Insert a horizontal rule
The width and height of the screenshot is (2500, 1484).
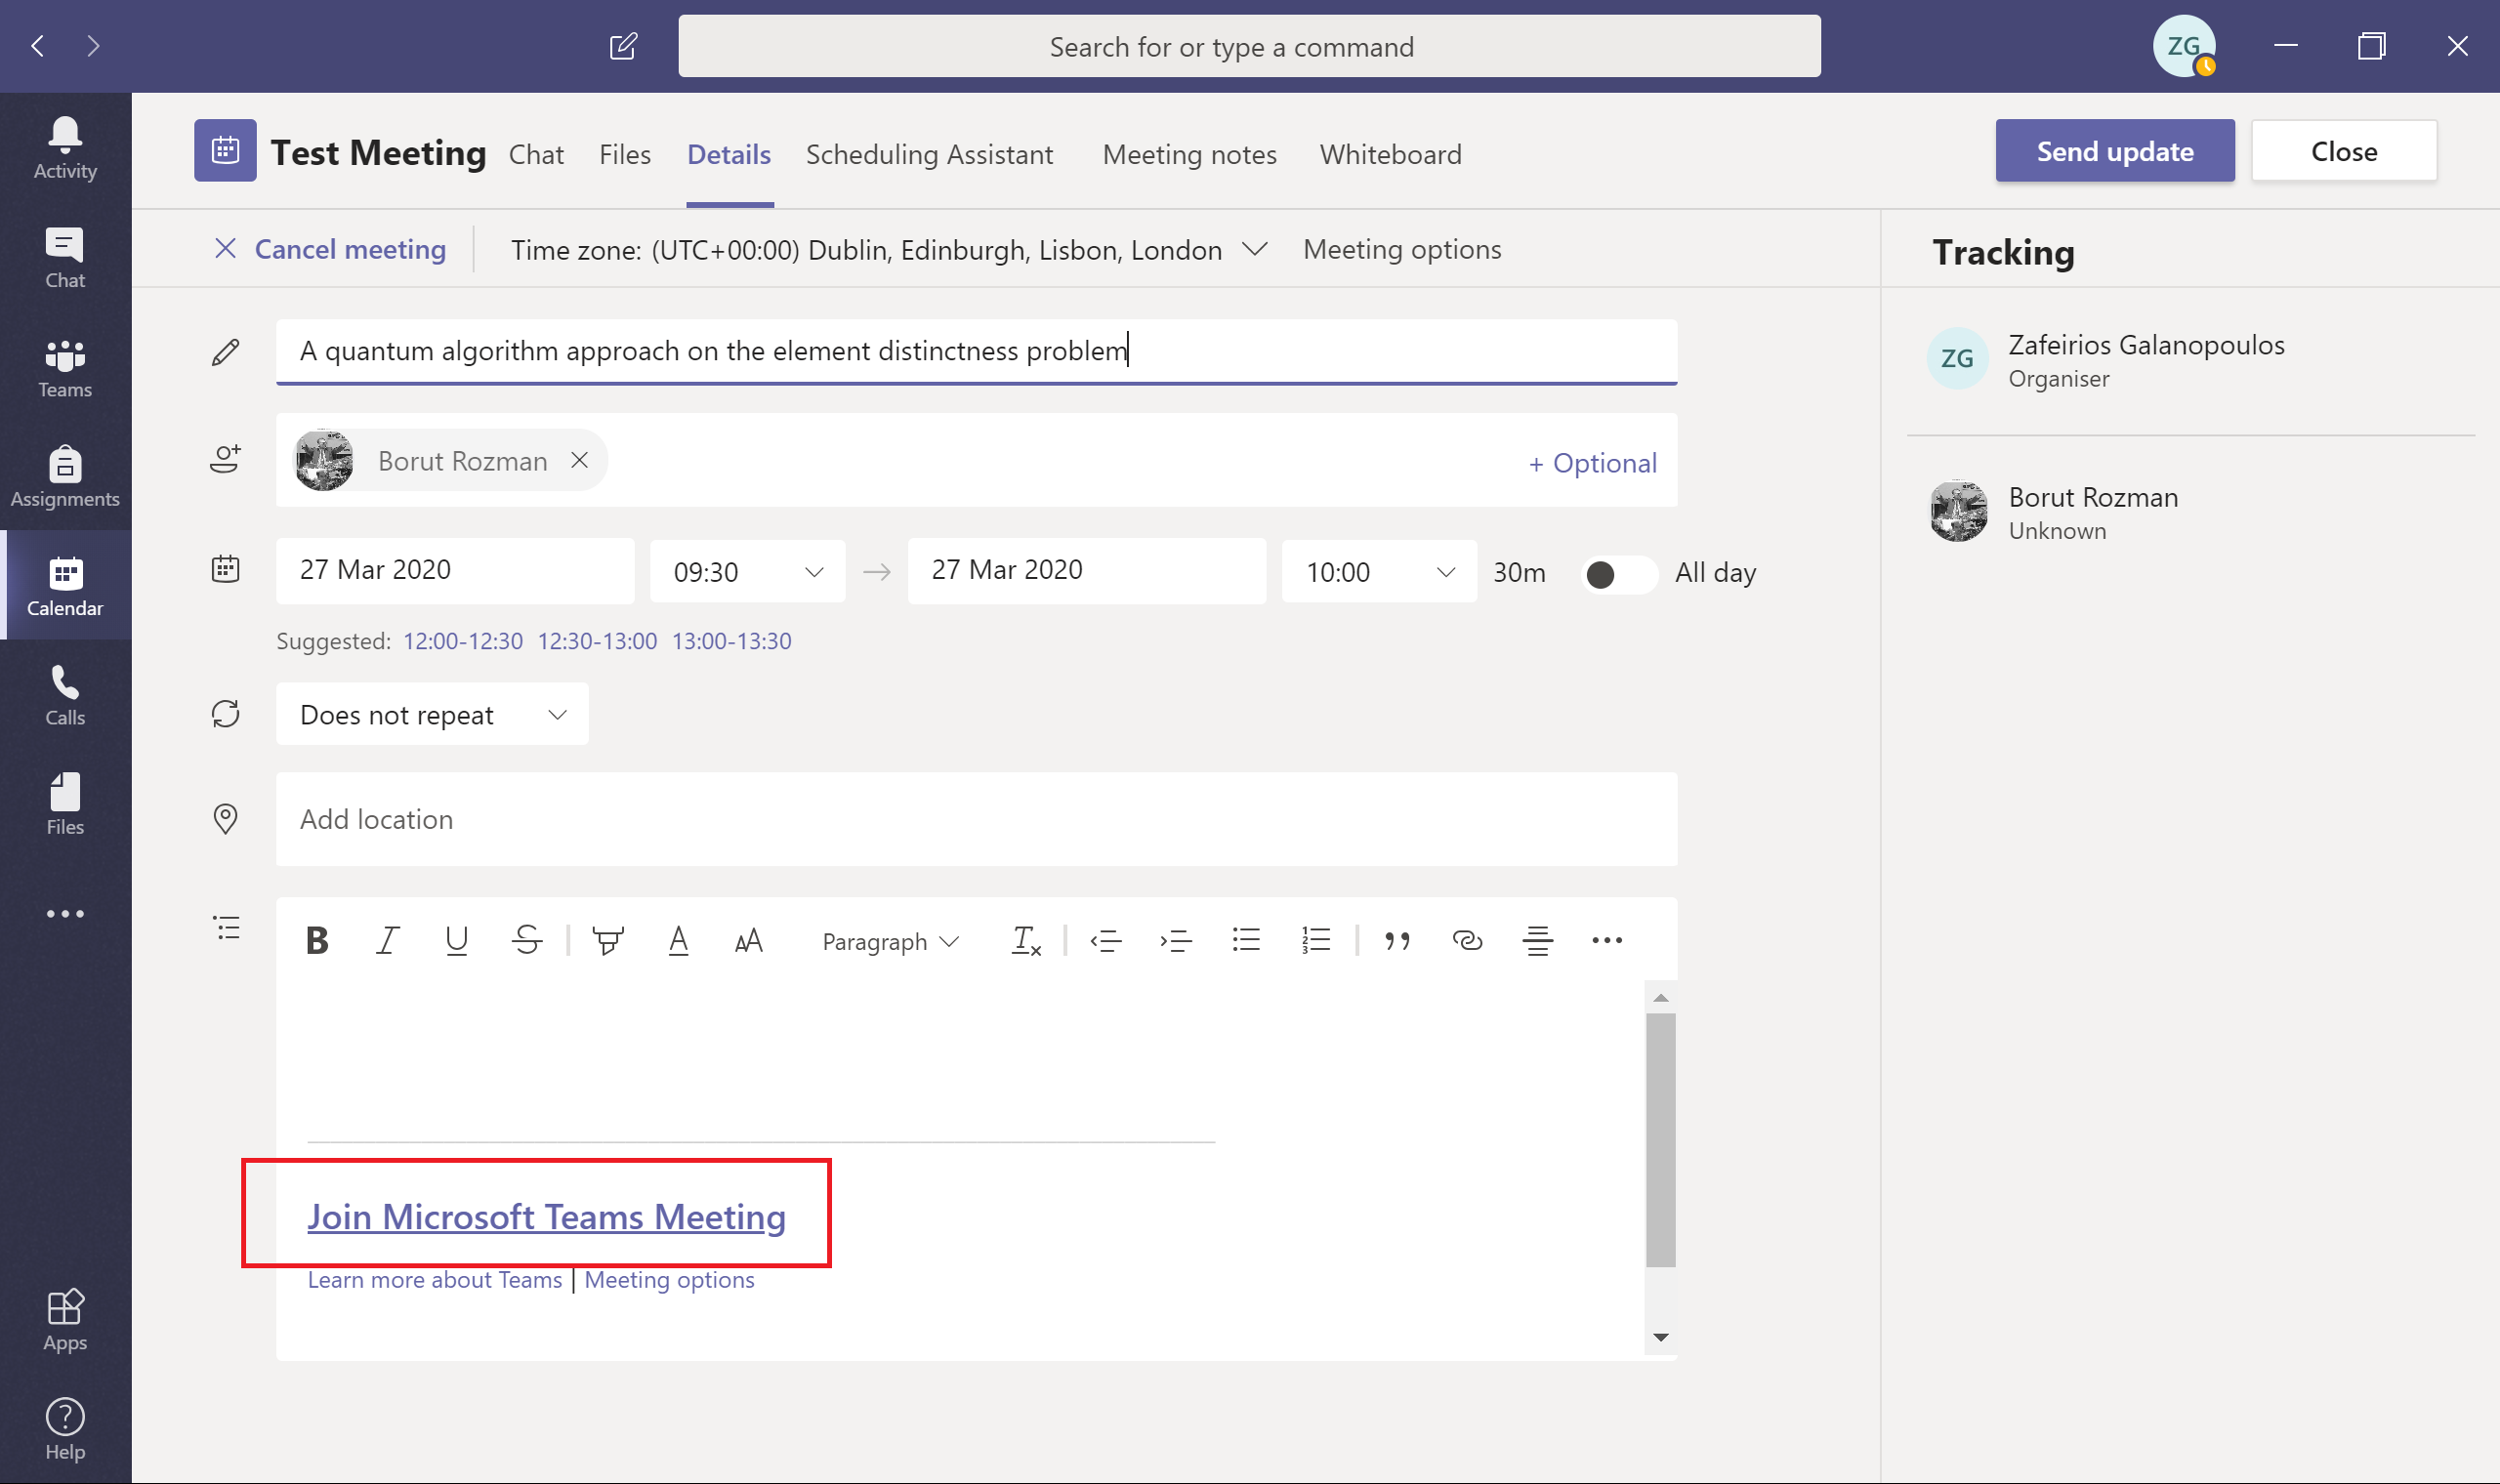1538,940
